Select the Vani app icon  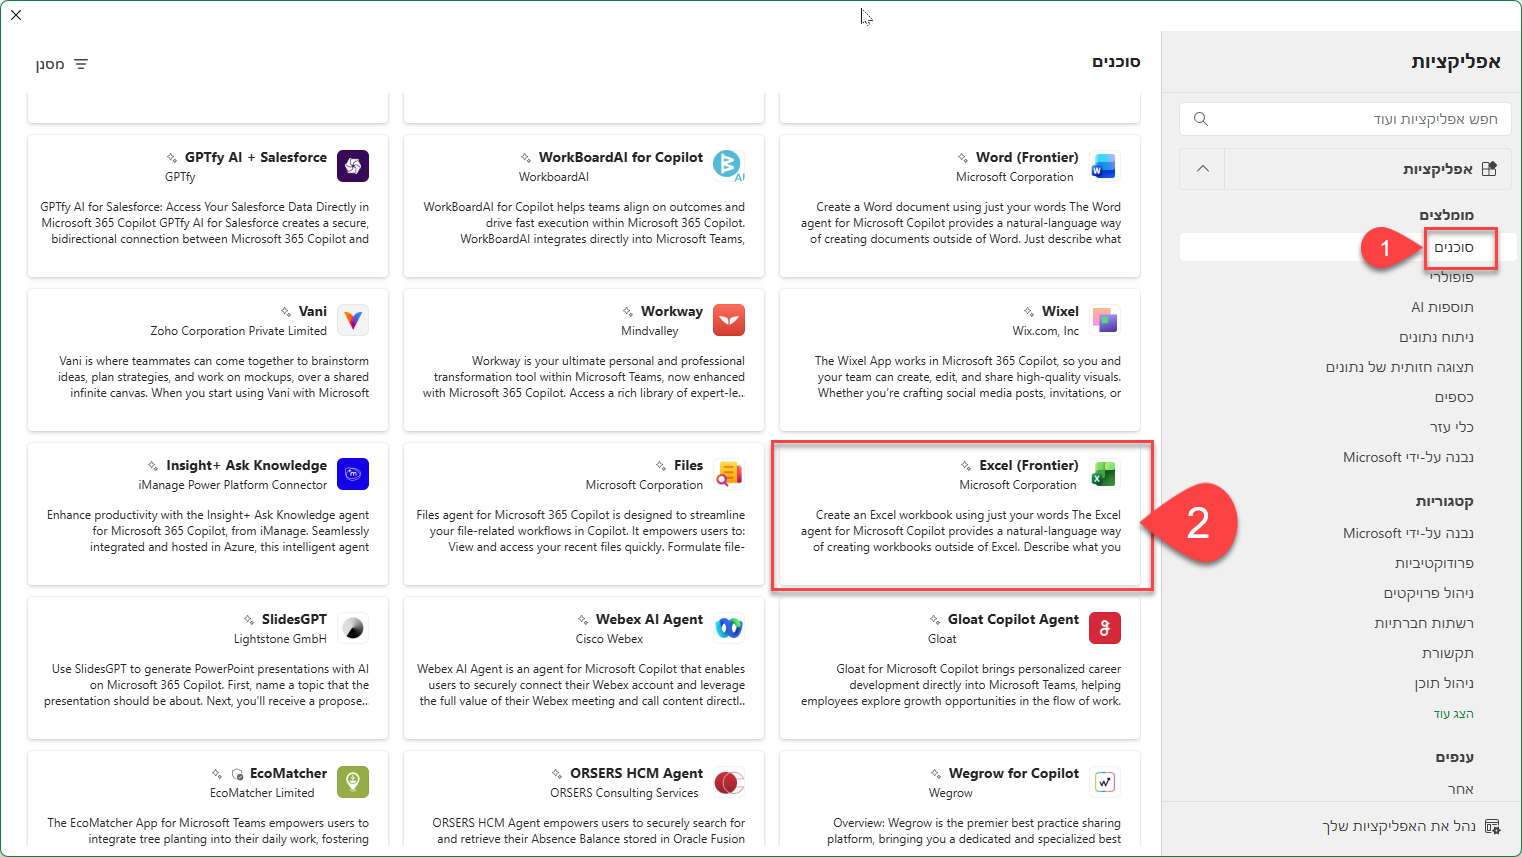tap(353, 320)
